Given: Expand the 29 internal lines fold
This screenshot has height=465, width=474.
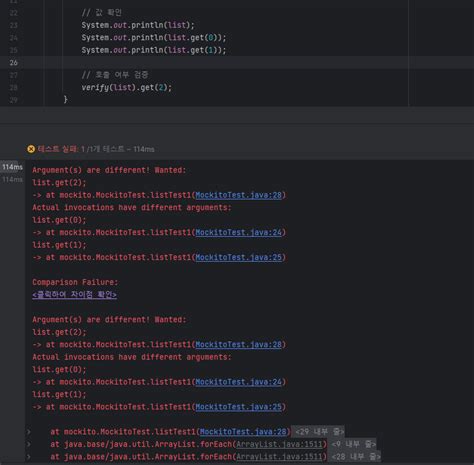Looking at the screenshot, I should coord(319,432).
